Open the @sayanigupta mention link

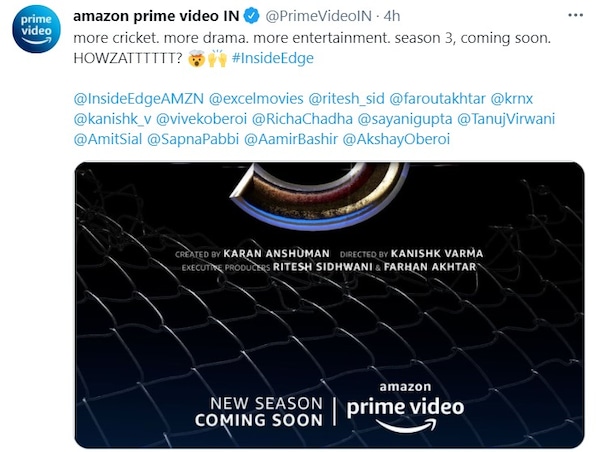tap(405, 119)
